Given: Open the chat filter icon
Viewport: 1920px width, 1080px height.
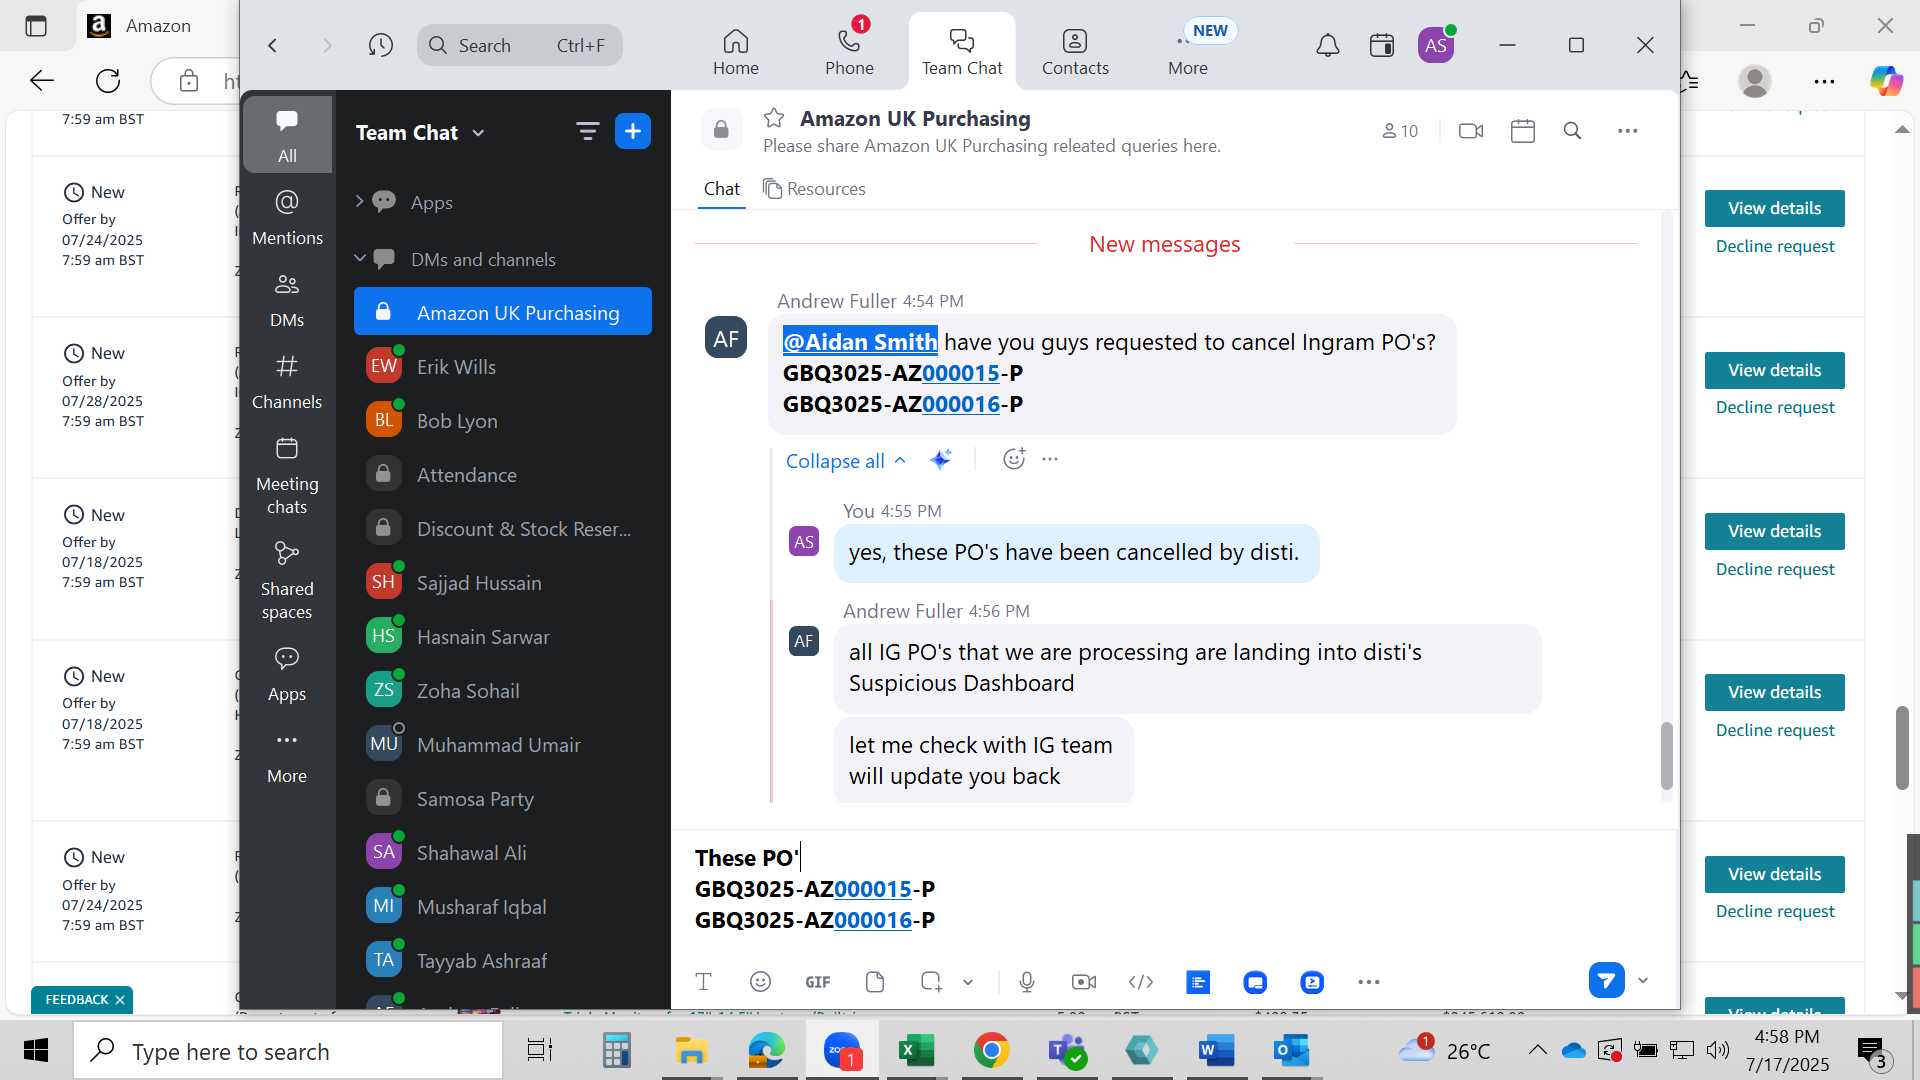Looking at the screenshot, I should click(587, 131).
